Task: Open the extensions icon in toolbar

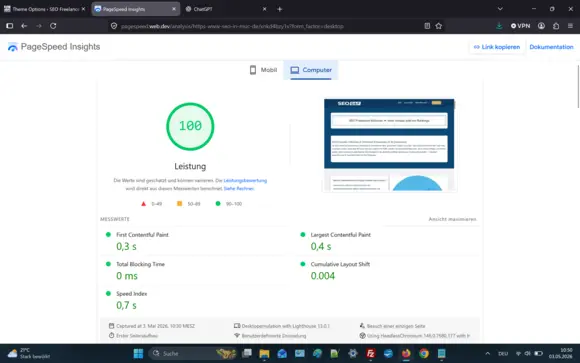Action: pos(556,26)
